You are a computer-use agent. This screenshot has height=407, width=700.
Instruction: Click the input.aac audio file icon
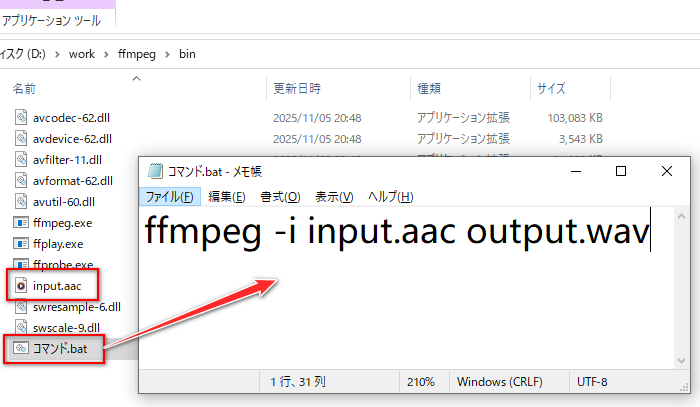[x=21, y=286]
